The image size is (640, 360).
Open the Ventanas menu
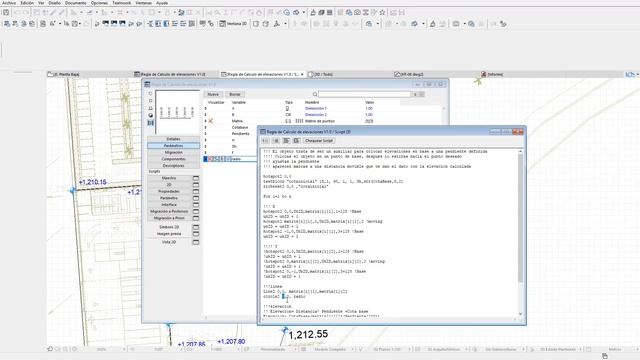click(x=144, y=3)
